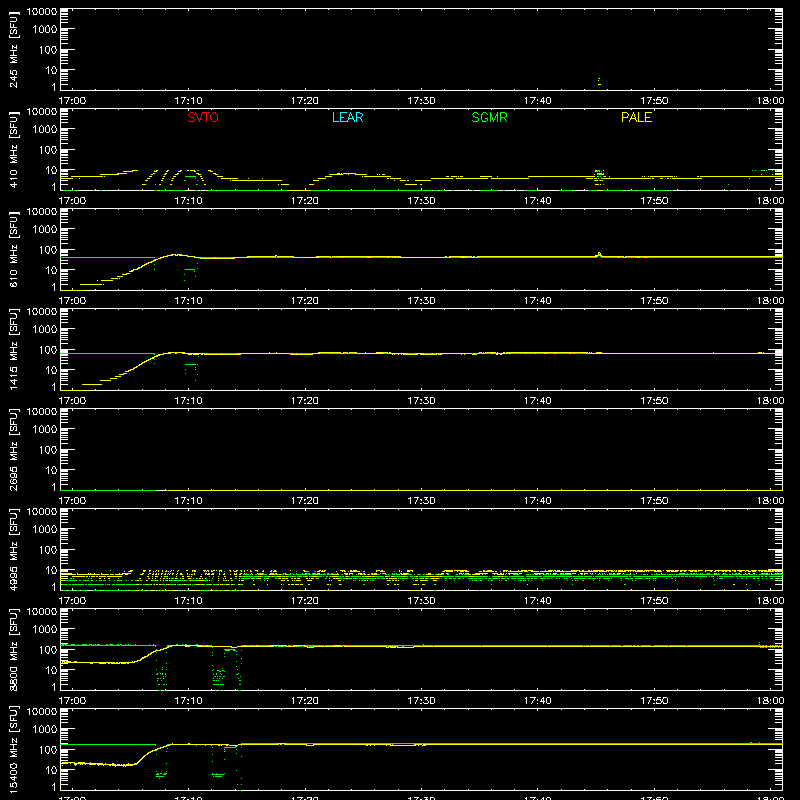The height and width of the screenshot is (800, 800).
Task: Click 17:00 tick label under 245 MHz panel
Action: [72, 101]
